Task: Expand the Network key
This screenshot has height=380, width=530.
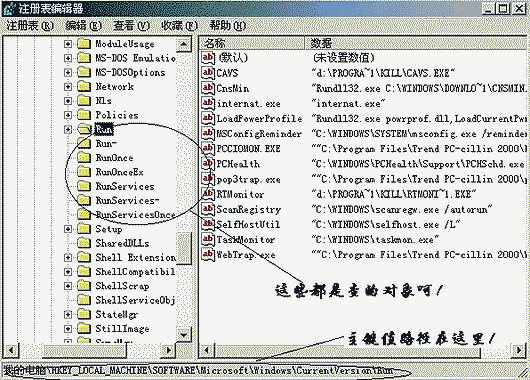Action: pyautogui.click(x=68, y=87)
